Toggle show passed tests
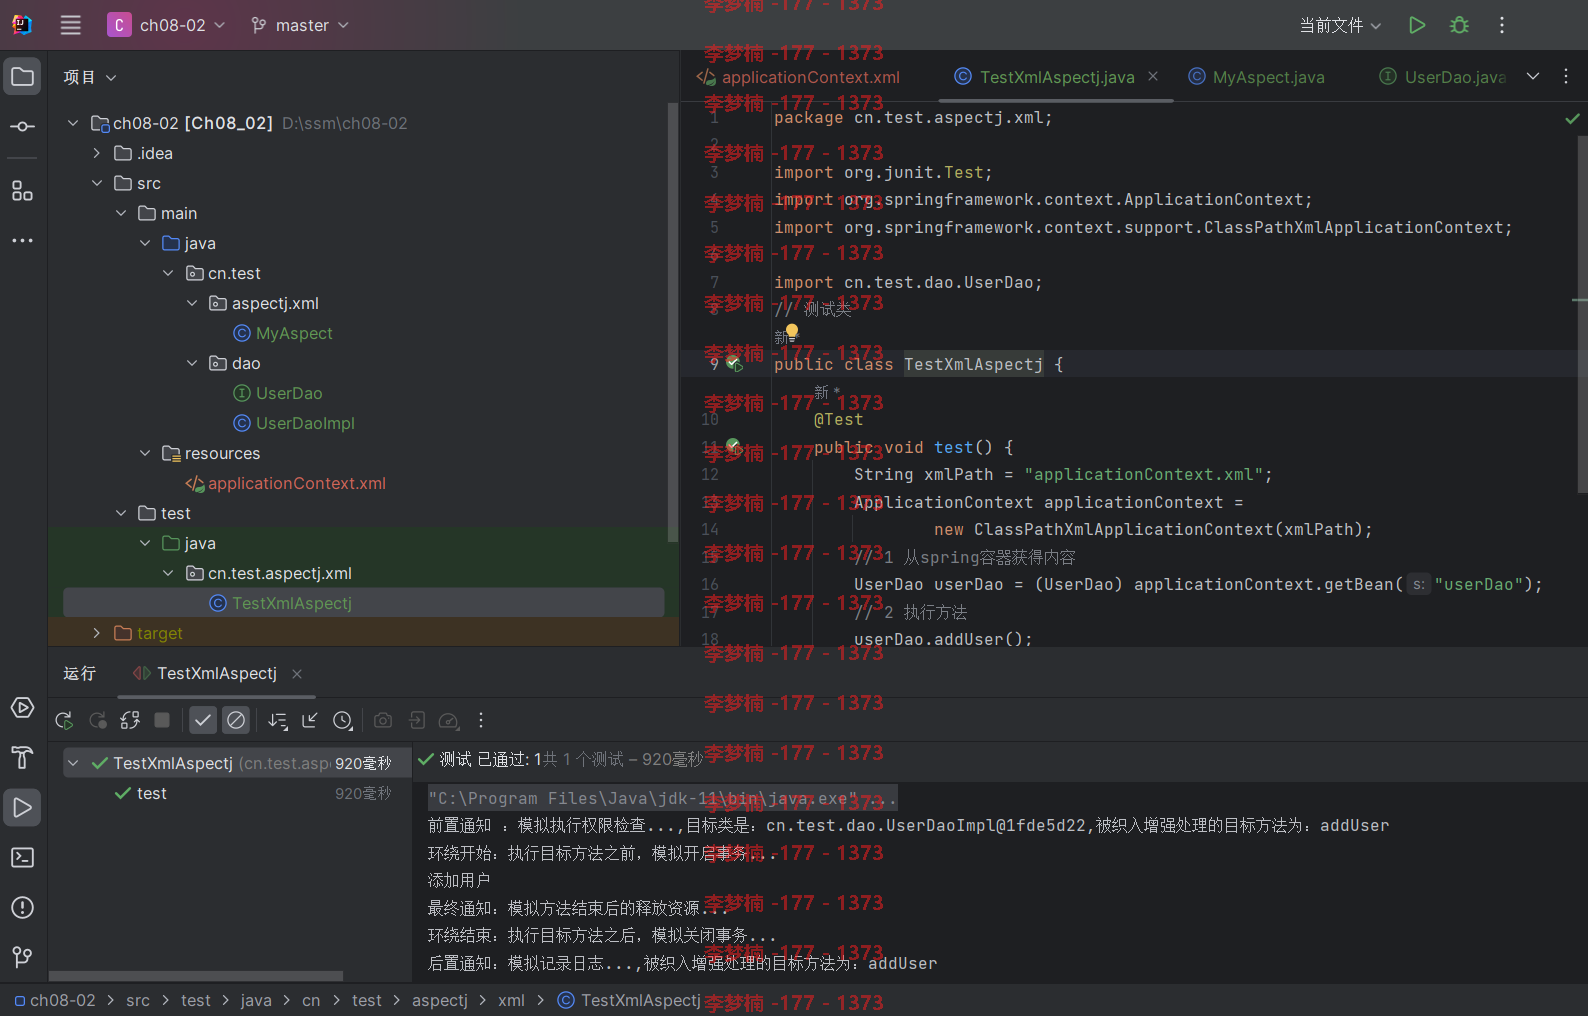The width and height of the screenshot is (1588, 1016). (x=203, y=720)
